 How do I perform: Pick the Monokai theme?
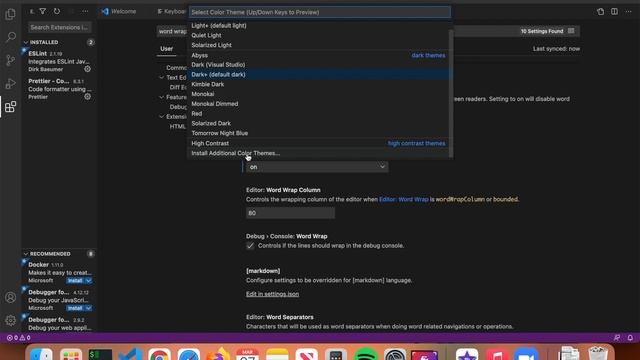tap(318, 94)
